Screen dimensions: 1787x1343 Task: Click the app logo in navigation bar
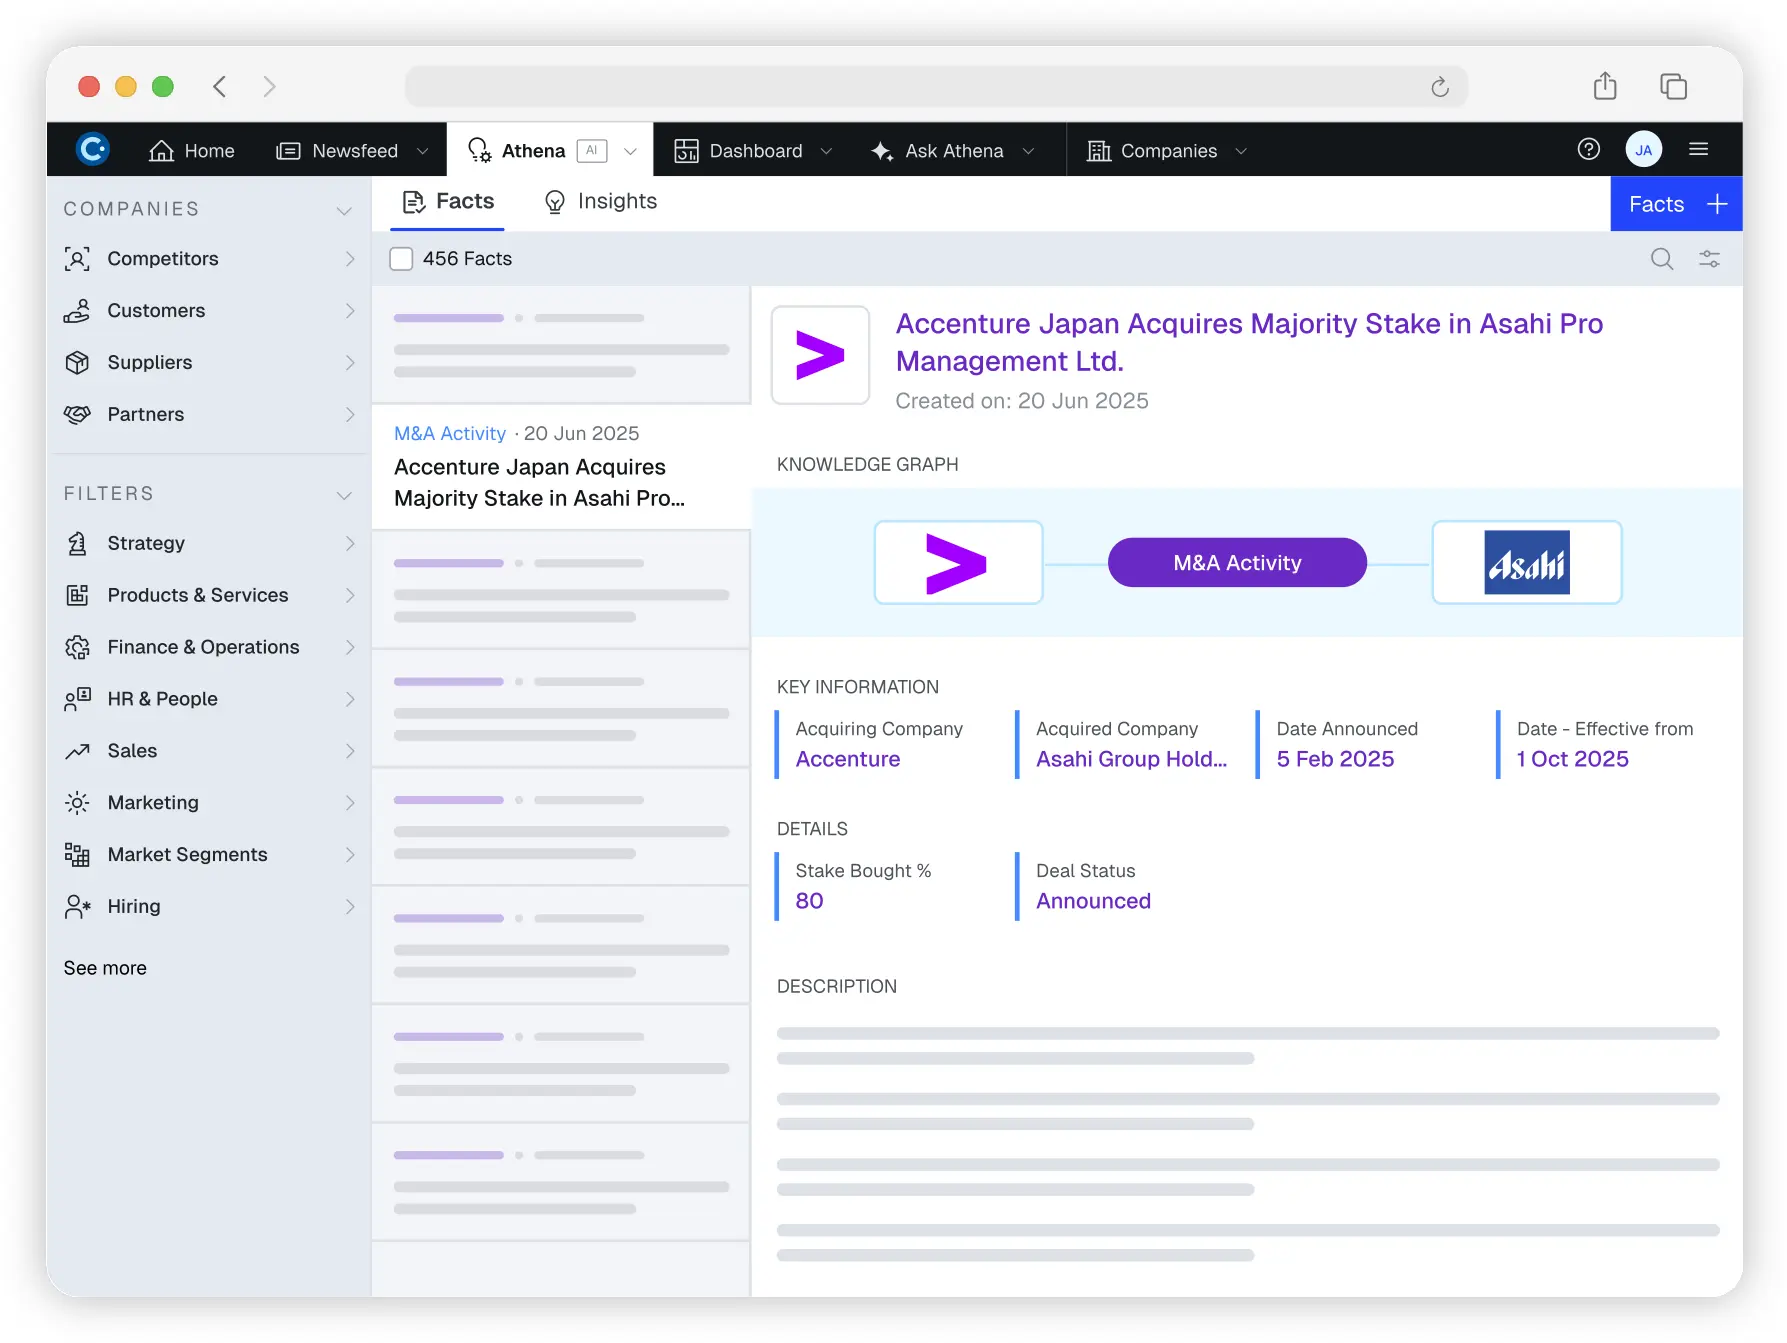click(x=93, y=150)
